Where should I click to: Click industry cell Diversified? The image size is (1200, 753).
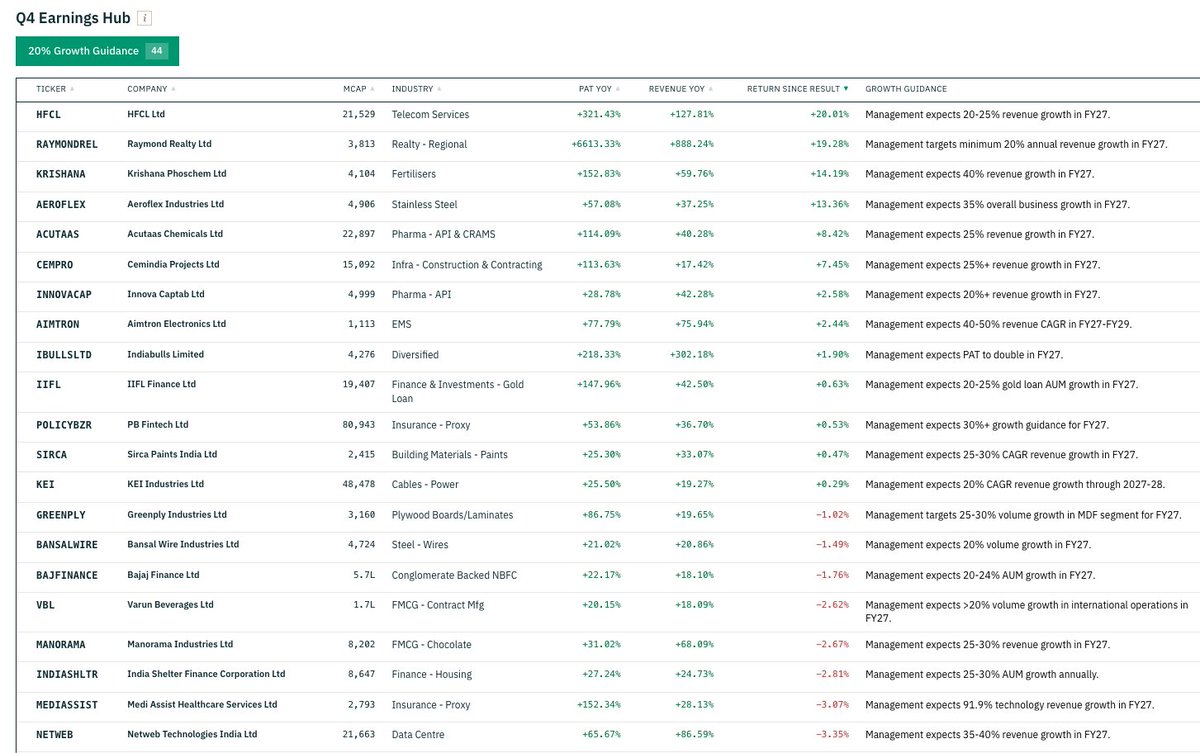click(415, 355)
